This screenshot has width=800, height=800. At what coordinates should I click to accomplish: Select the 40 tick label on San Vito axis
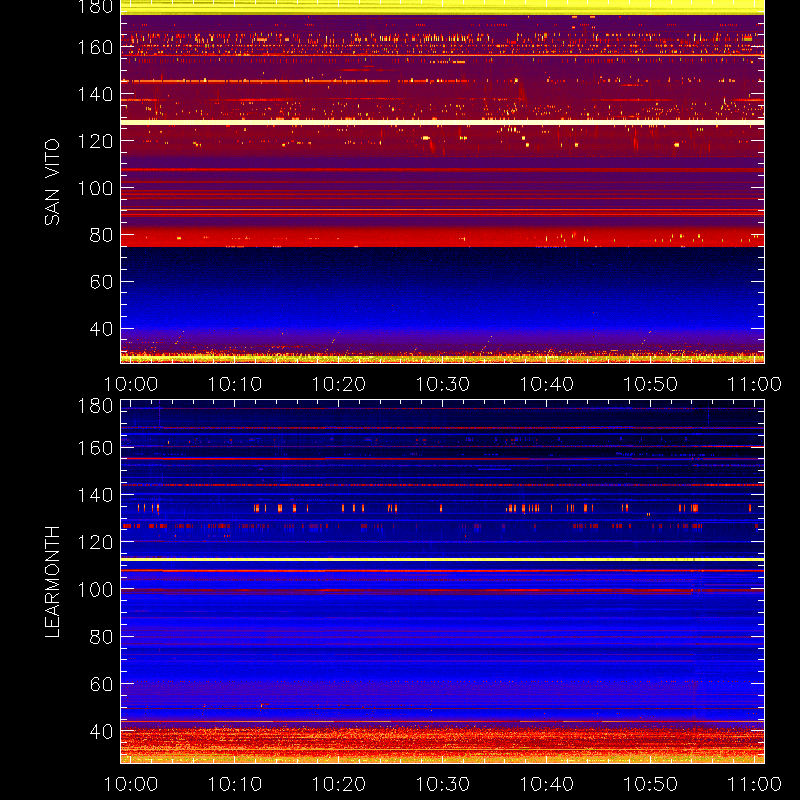click(x=101, y=329)
